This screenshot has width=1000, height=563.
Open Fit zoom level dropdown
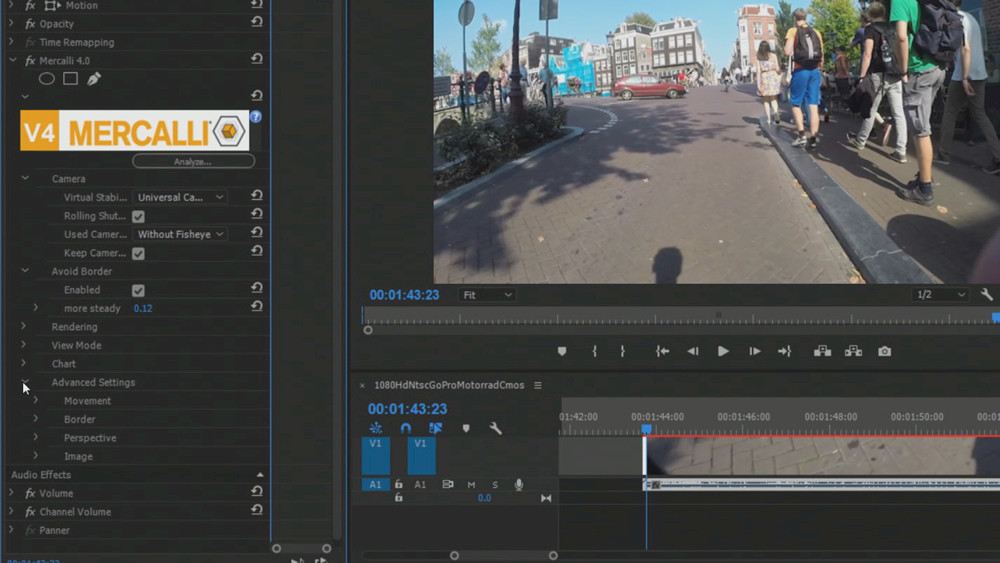[487, 295]
